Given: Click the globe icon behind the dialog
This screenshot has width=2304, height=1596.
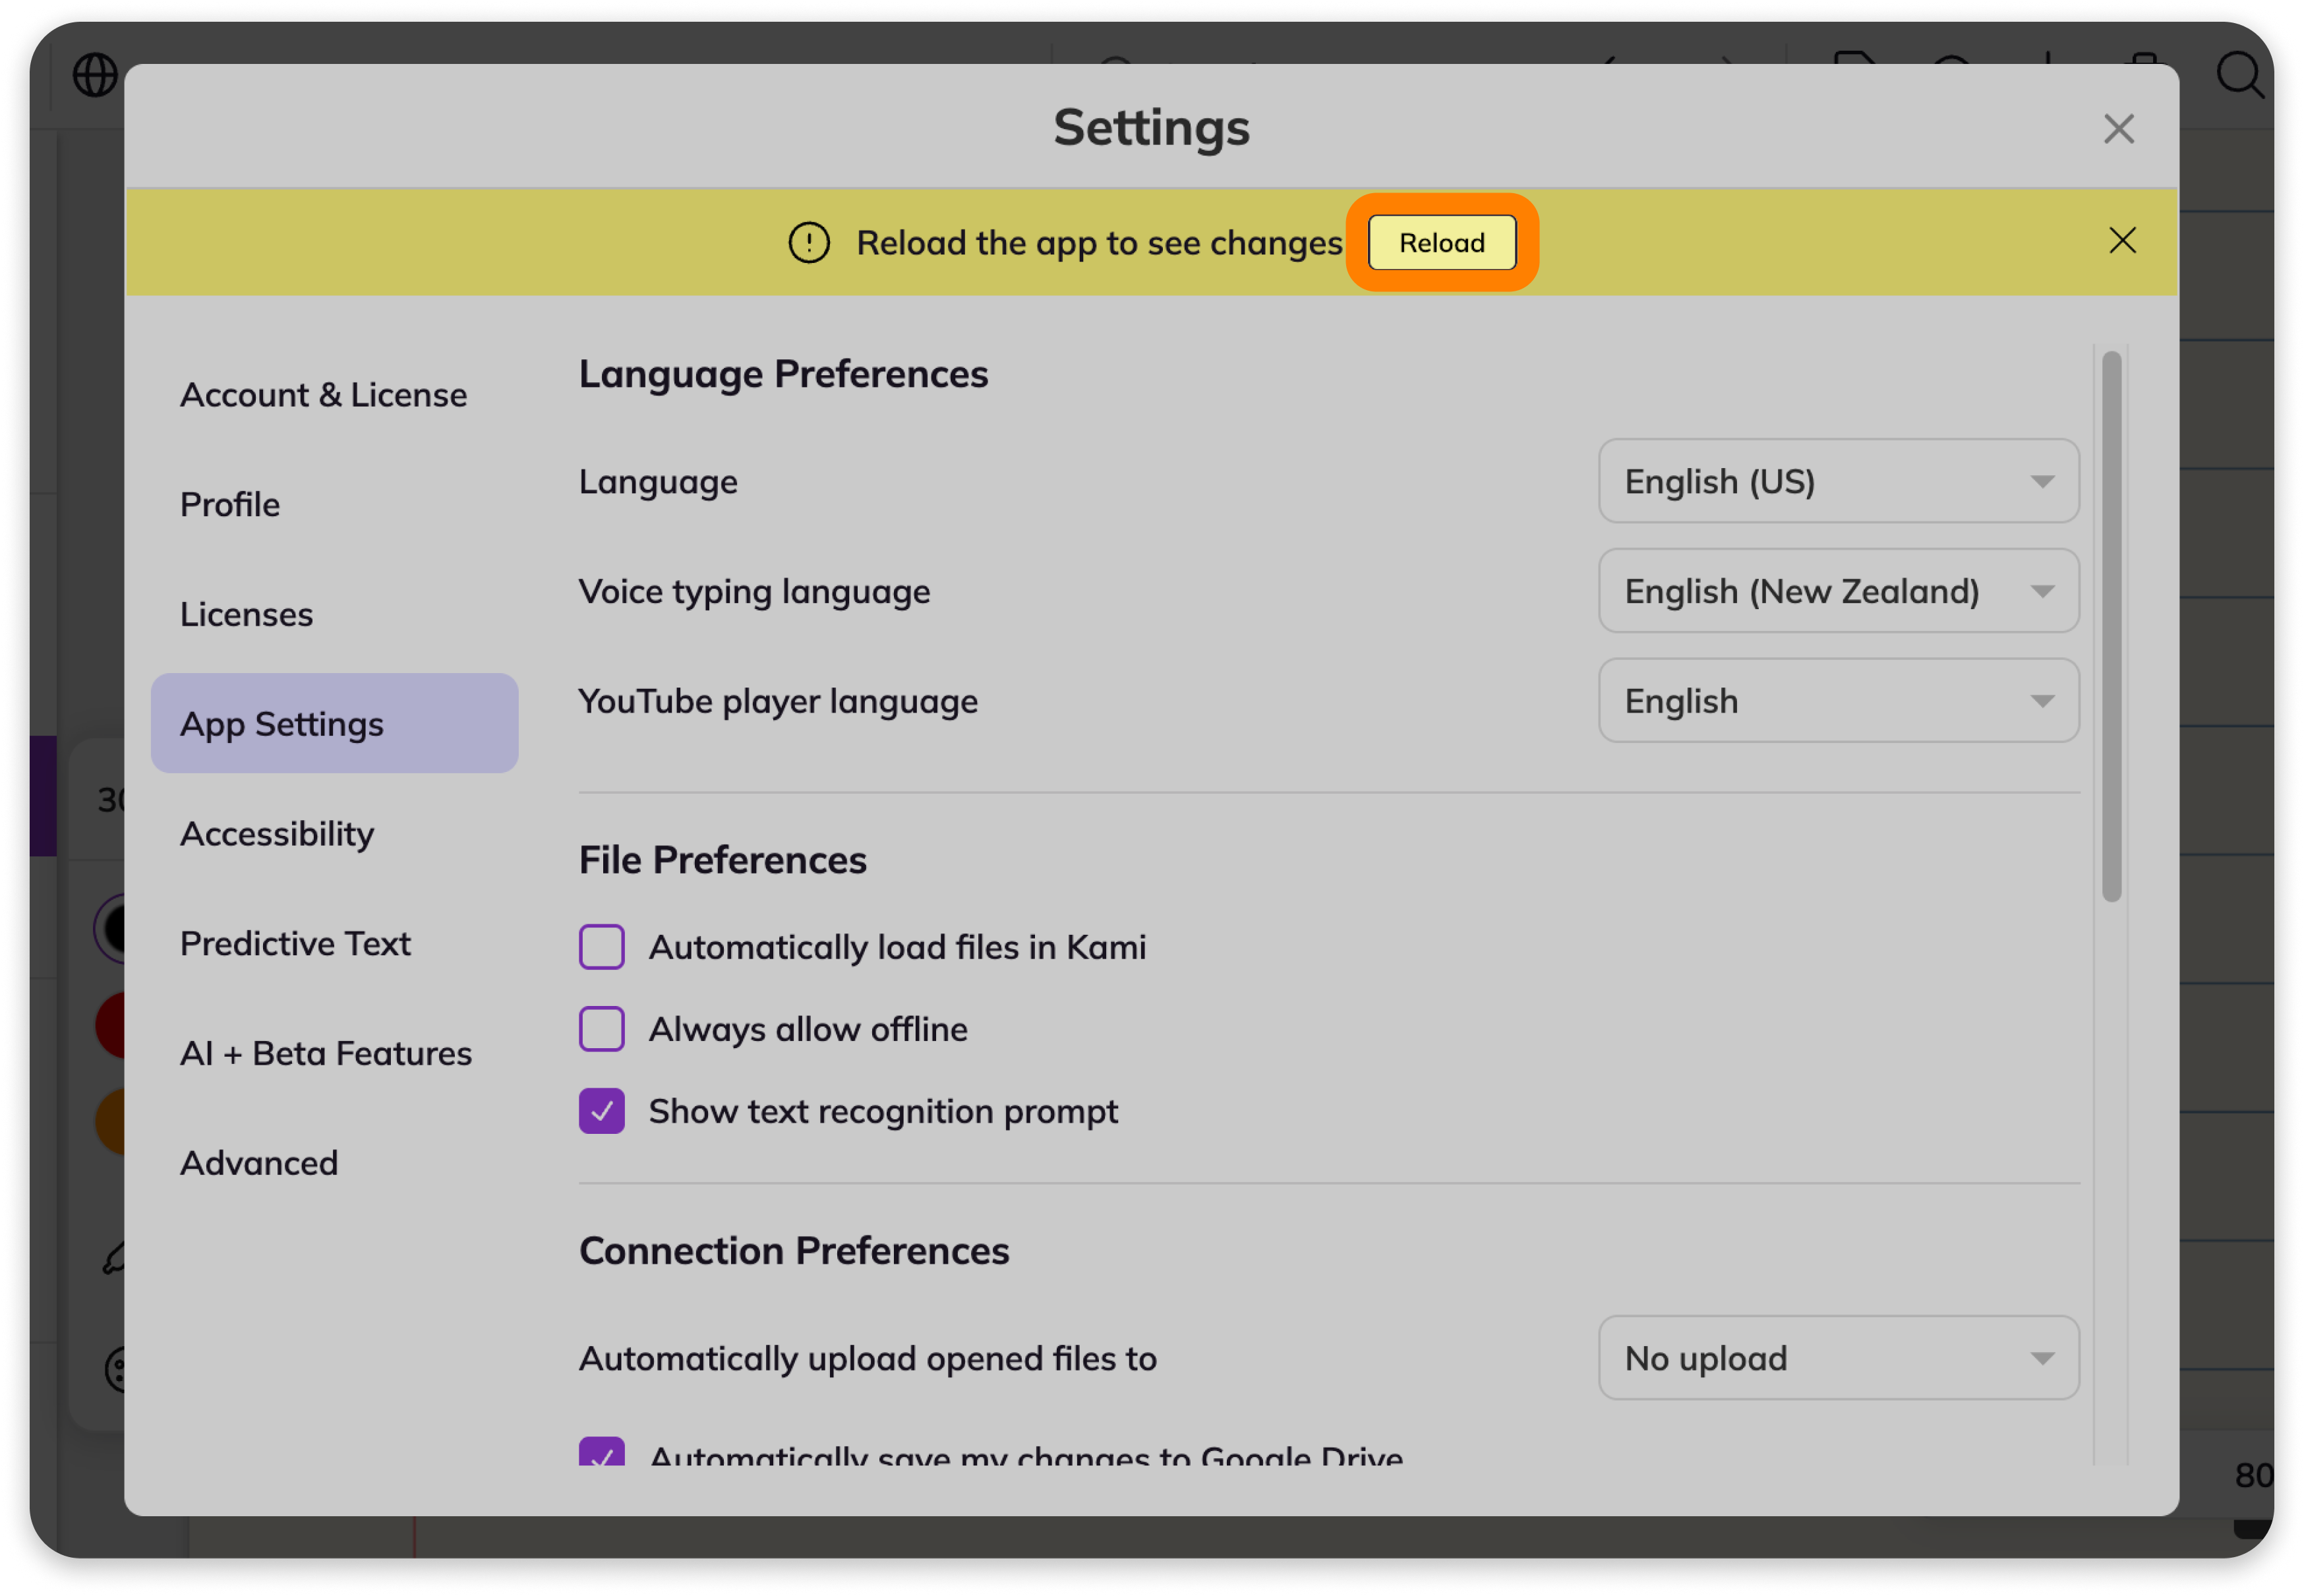Looking at the screenshot, I should [95, 75].
